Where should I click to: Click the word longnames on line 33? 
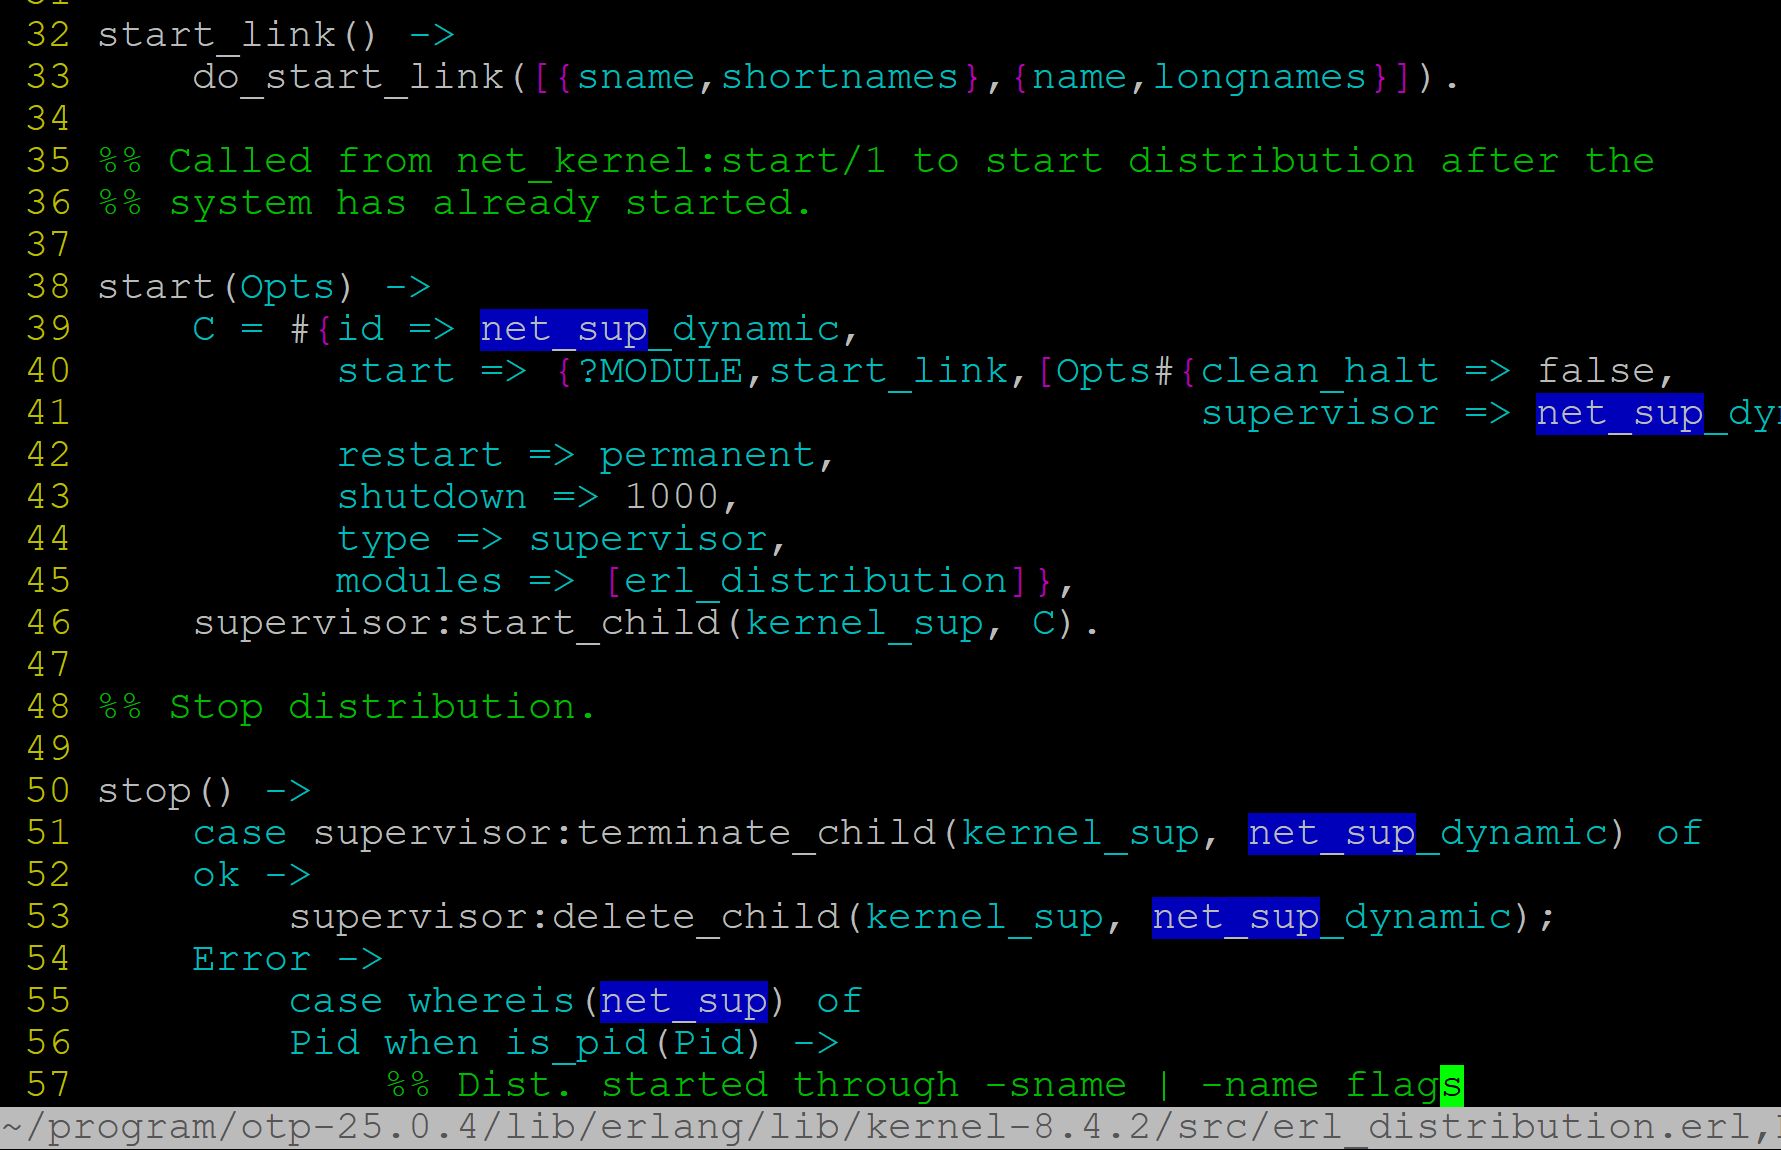pos(1260,77)
